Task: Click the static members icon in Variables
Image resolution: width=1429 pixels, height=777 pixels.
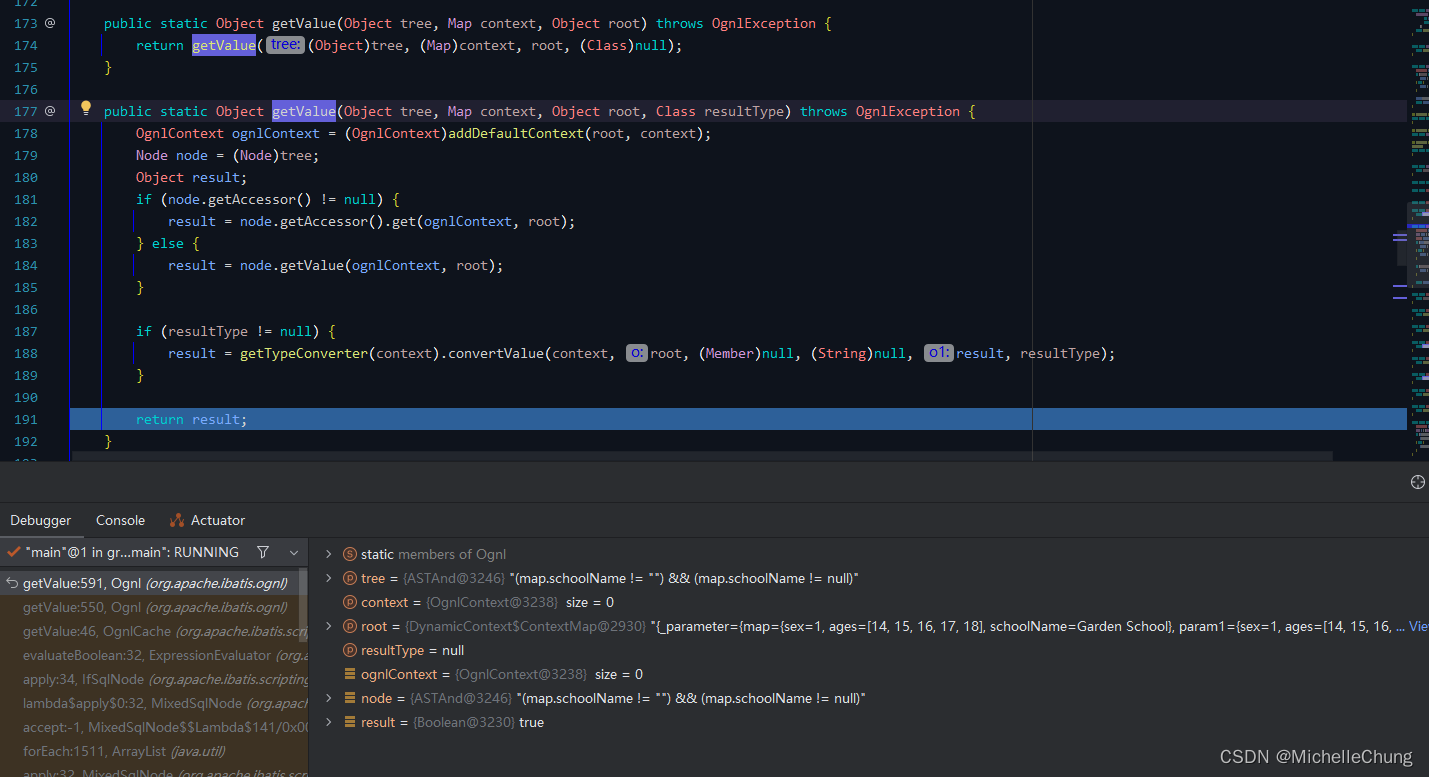Action: point(350,554)
